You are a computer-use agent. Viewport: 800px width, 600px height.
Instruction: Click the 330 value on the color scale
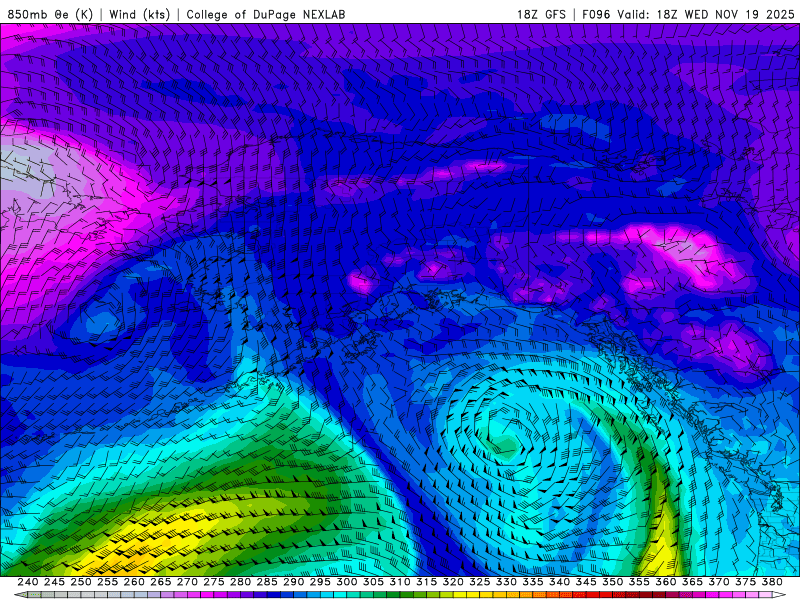[506, 582]
